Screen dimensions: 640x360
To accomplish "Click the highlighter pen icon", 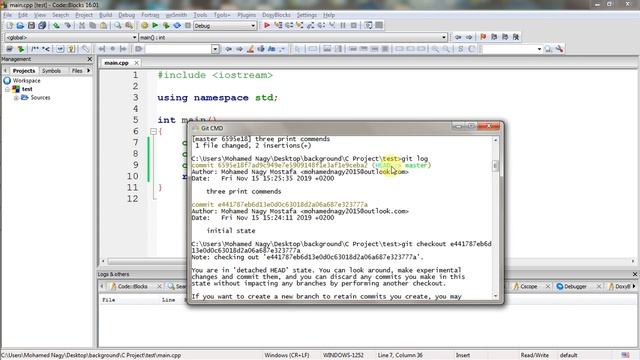I will (x=250, y=49).
